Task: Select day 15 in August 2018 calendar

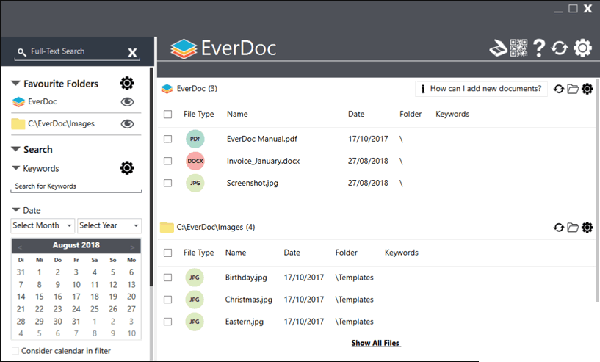Action: (39, 297)
